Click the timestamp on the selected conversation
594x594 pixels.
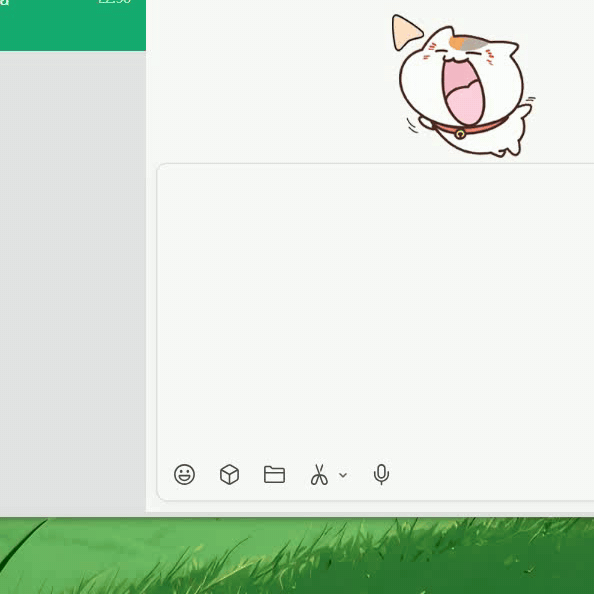click(x=114, y=2)
